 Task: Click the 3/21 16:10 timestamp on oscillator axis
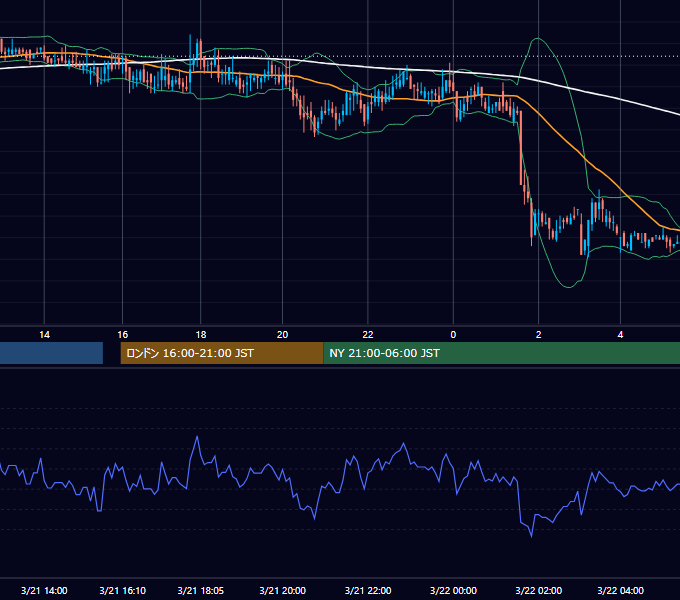coord(123,590)
